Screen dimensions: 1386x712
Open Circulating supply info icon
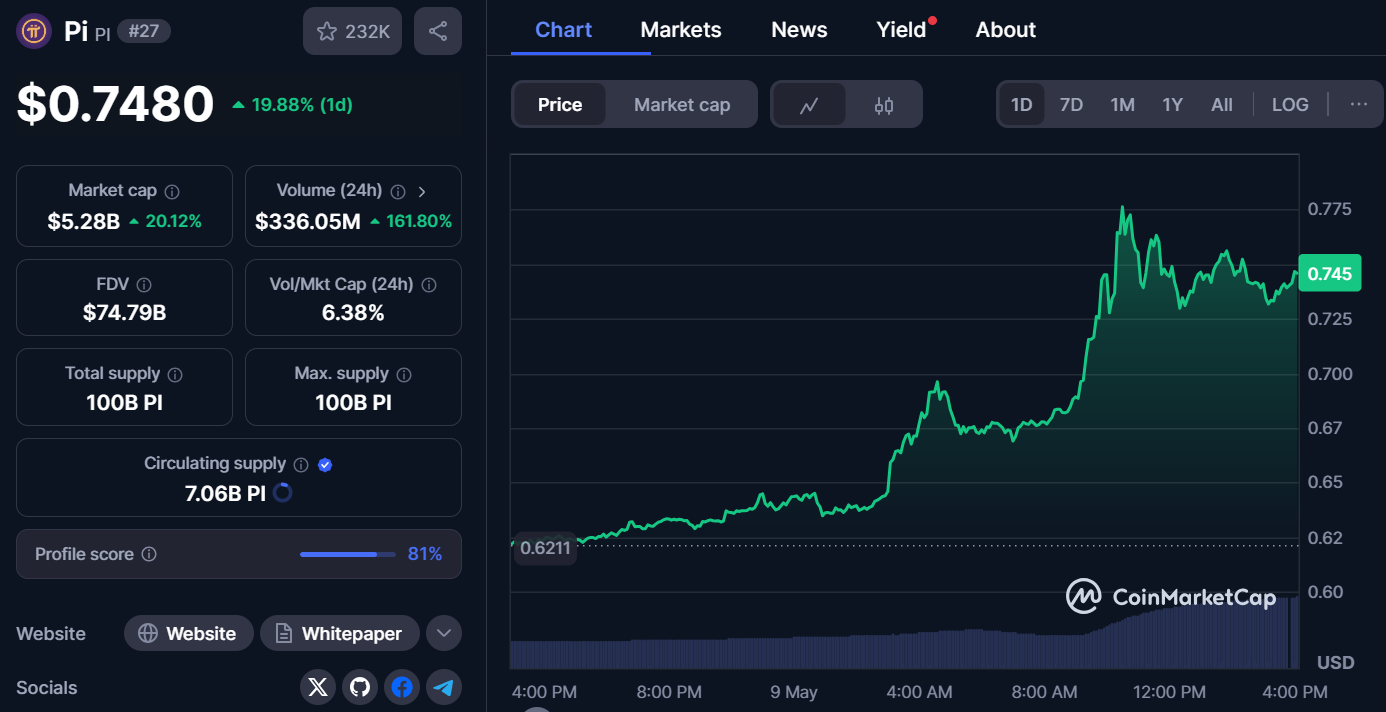point(301,464)
